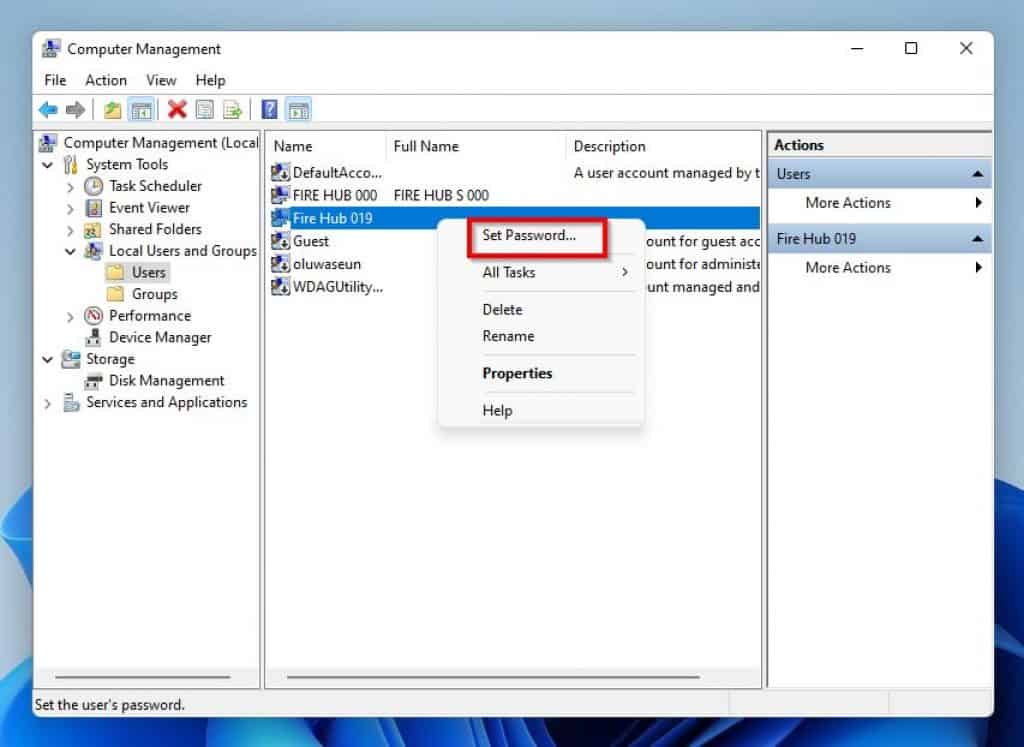
Task: Select Delete in the context menu
Action: (x=502, y=310)
